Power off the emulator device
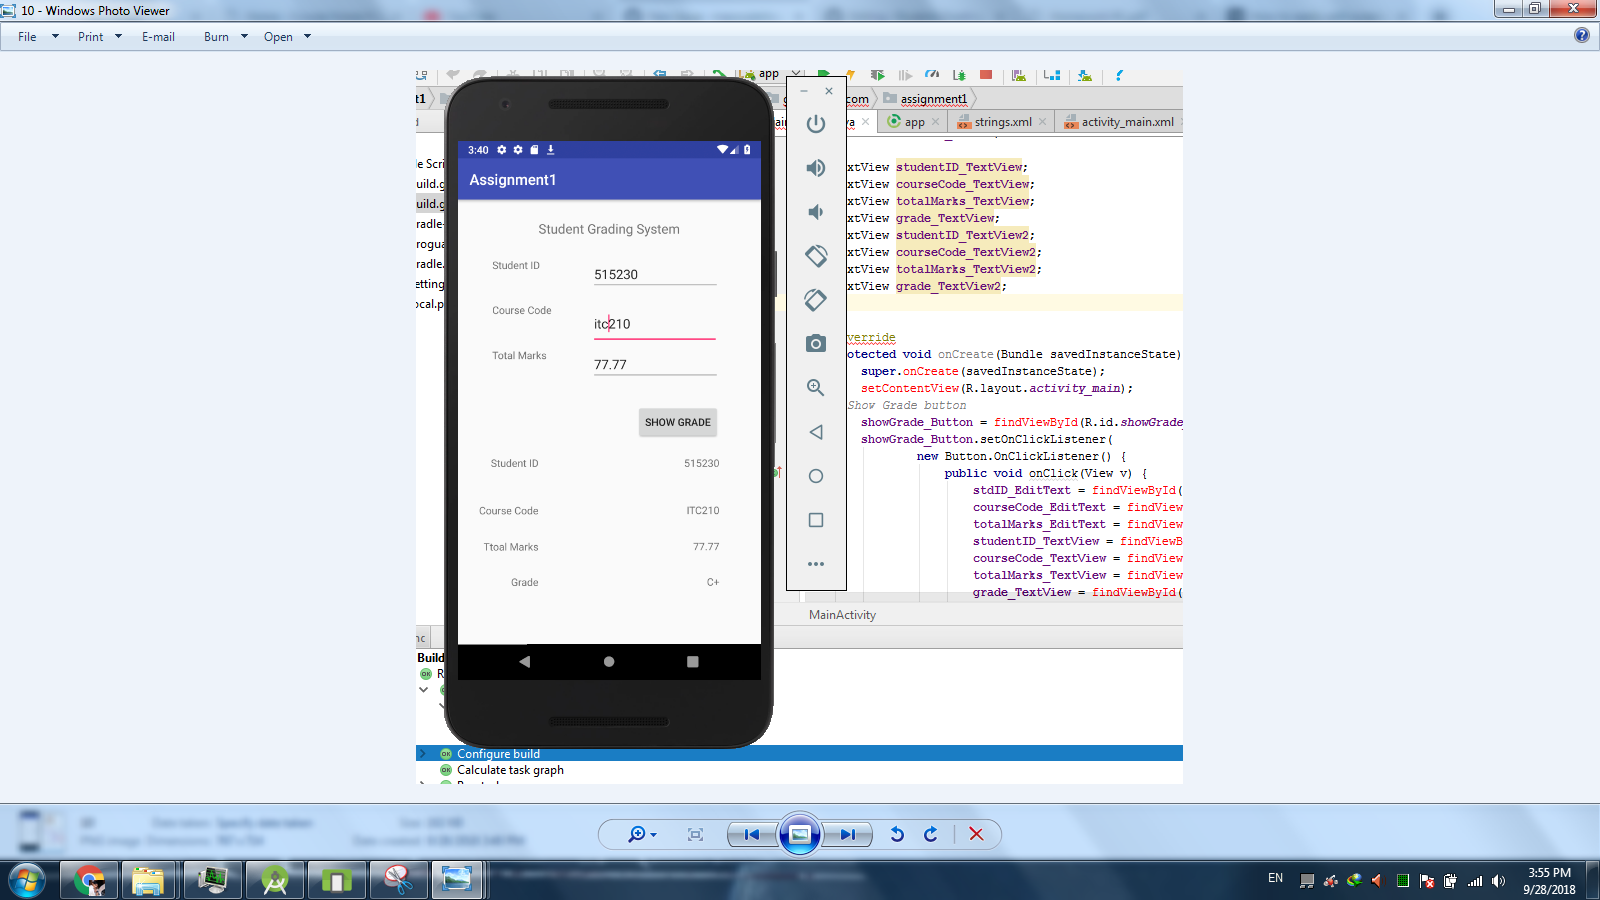This screenshot has width=1600, height=900. 815,123
